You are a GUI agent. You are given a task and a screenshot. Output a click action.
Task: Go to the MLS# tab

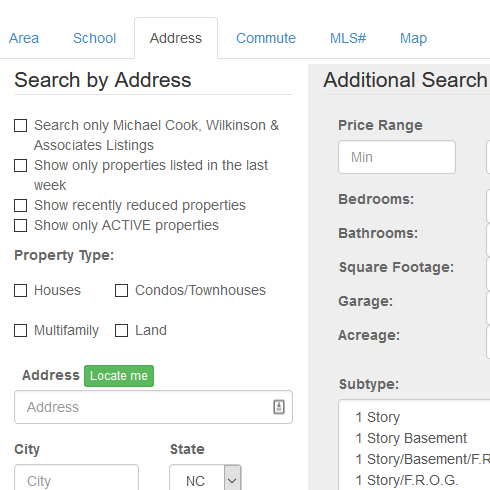[x=348, y=38]
